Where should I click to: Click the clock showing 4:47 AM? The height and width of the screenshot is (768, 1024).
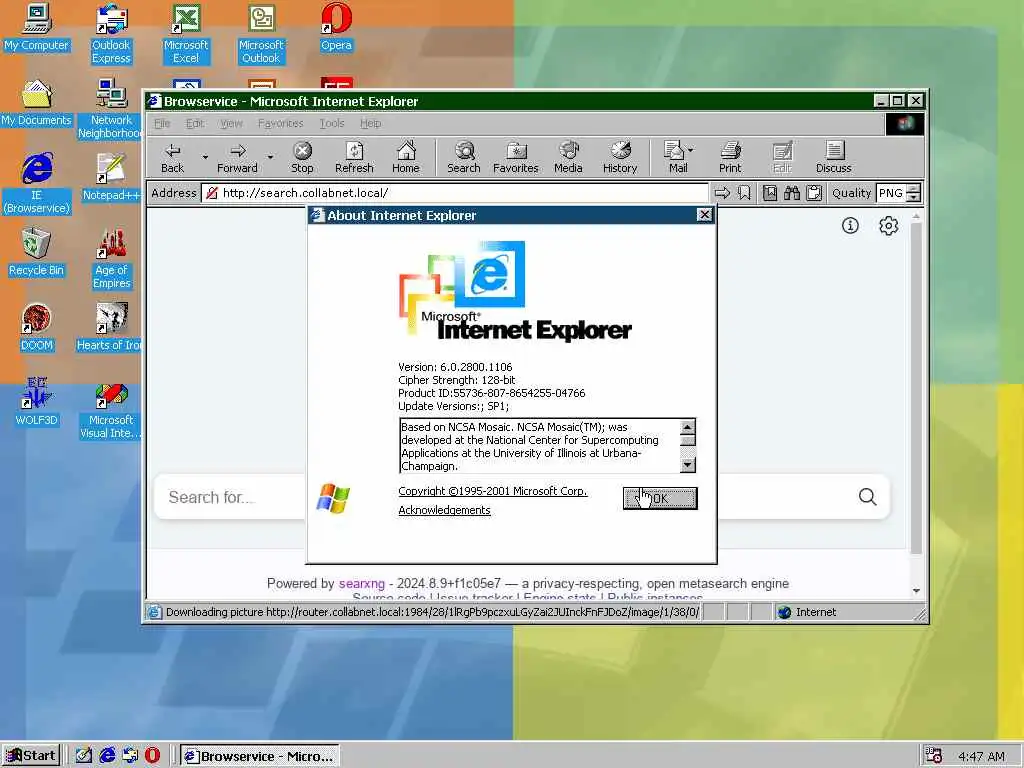coord(981,756)
